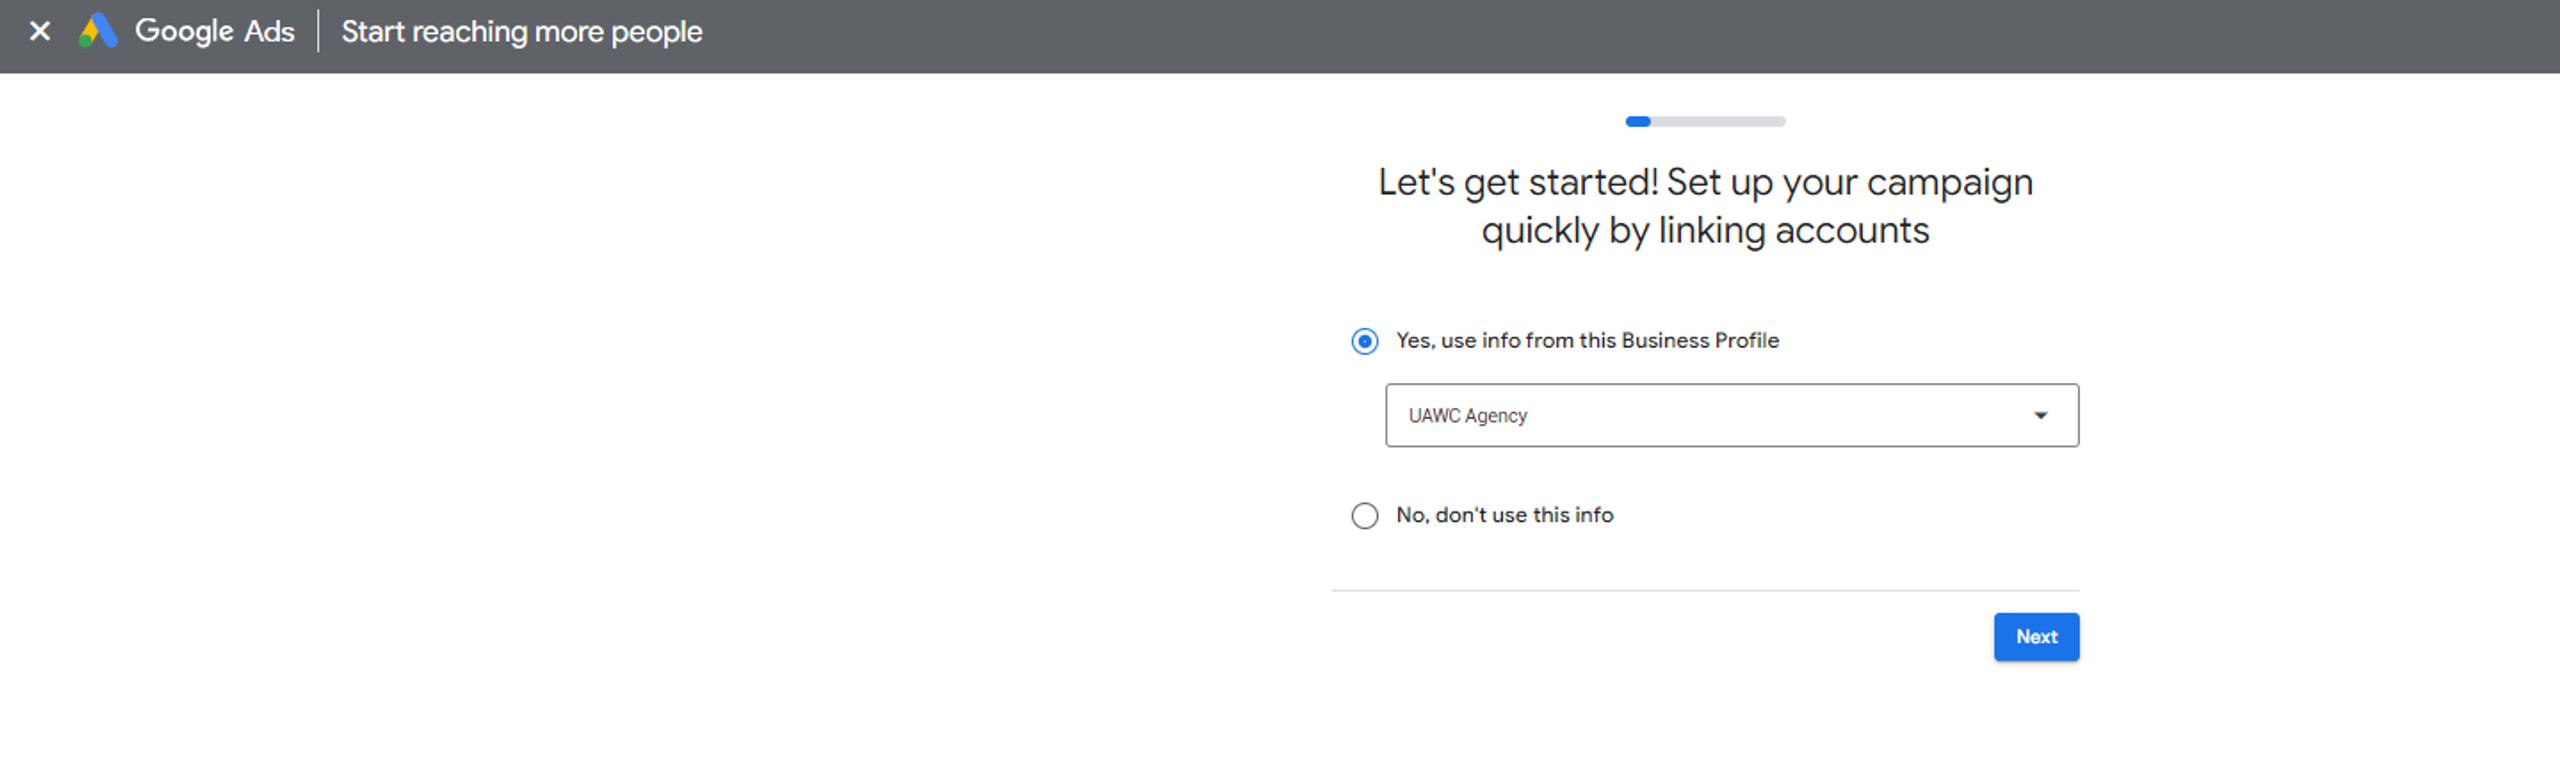Click the "Let's get started!" heading line
The image size is (2560, 774).
1705,183
